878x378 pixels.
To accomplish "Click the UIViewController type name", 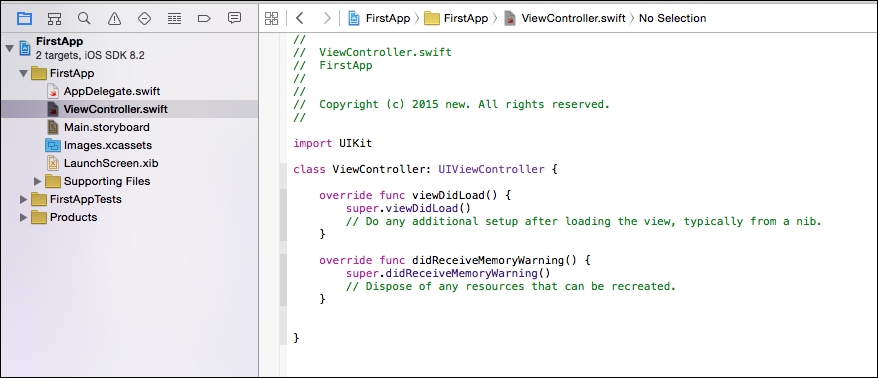I will pos(491,169).
